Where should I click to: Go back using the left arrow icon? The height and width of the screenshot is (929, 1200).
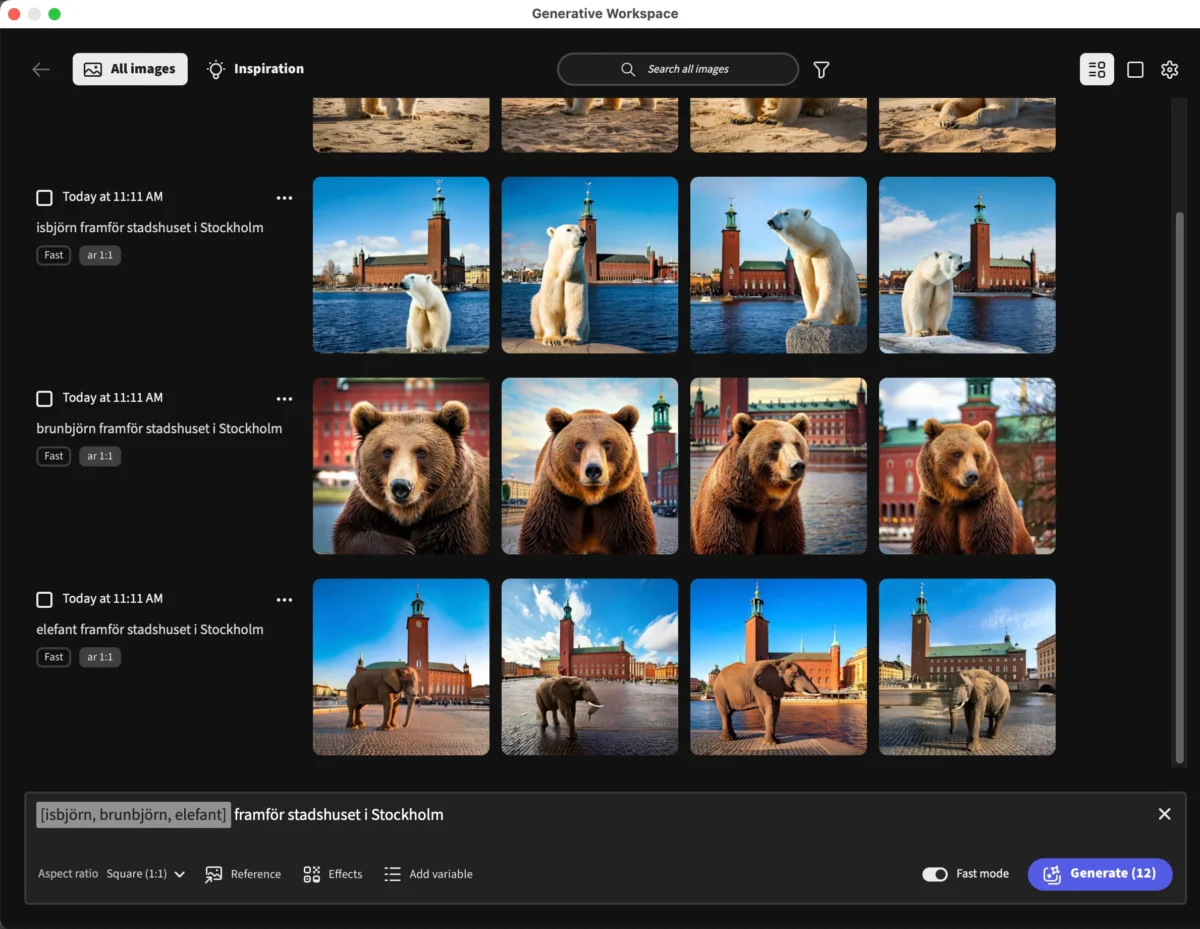pos(41,69)
